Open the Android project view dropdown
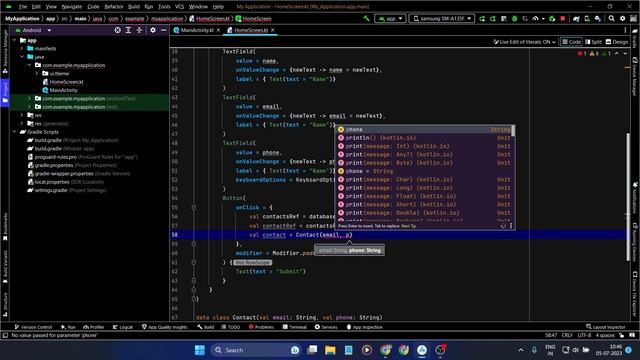Image resolution: width=640 pixels, height=360 pixels. pyautogui.click(x=33, y=30)
